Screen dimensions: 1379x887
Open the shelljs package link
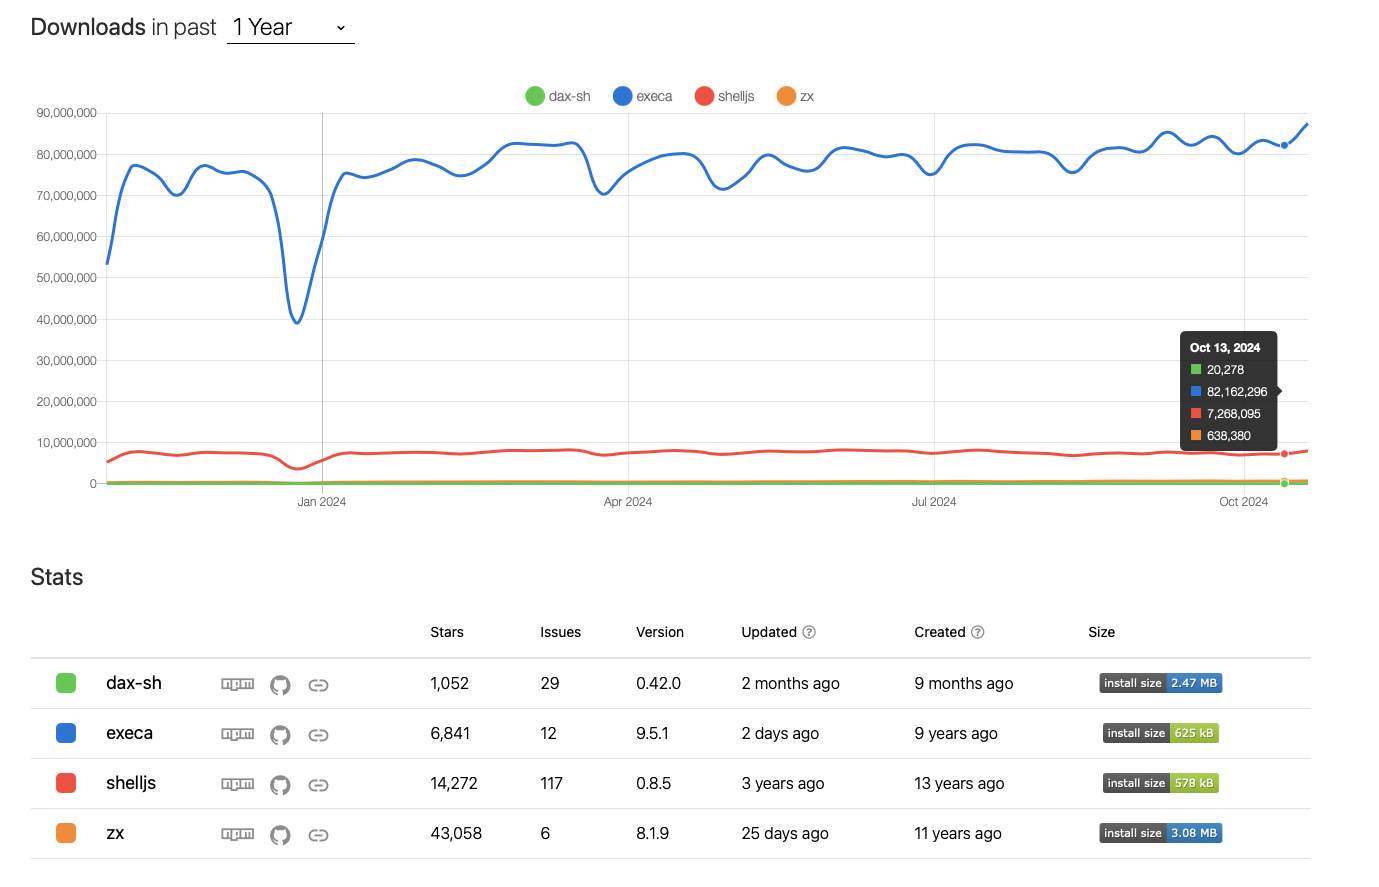pyautogui.click(x=131, y=783)
